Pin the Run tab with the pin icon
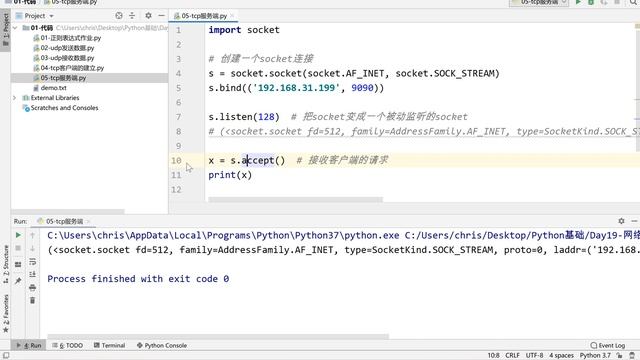640x360 pixels. click(x=18, y=280)
